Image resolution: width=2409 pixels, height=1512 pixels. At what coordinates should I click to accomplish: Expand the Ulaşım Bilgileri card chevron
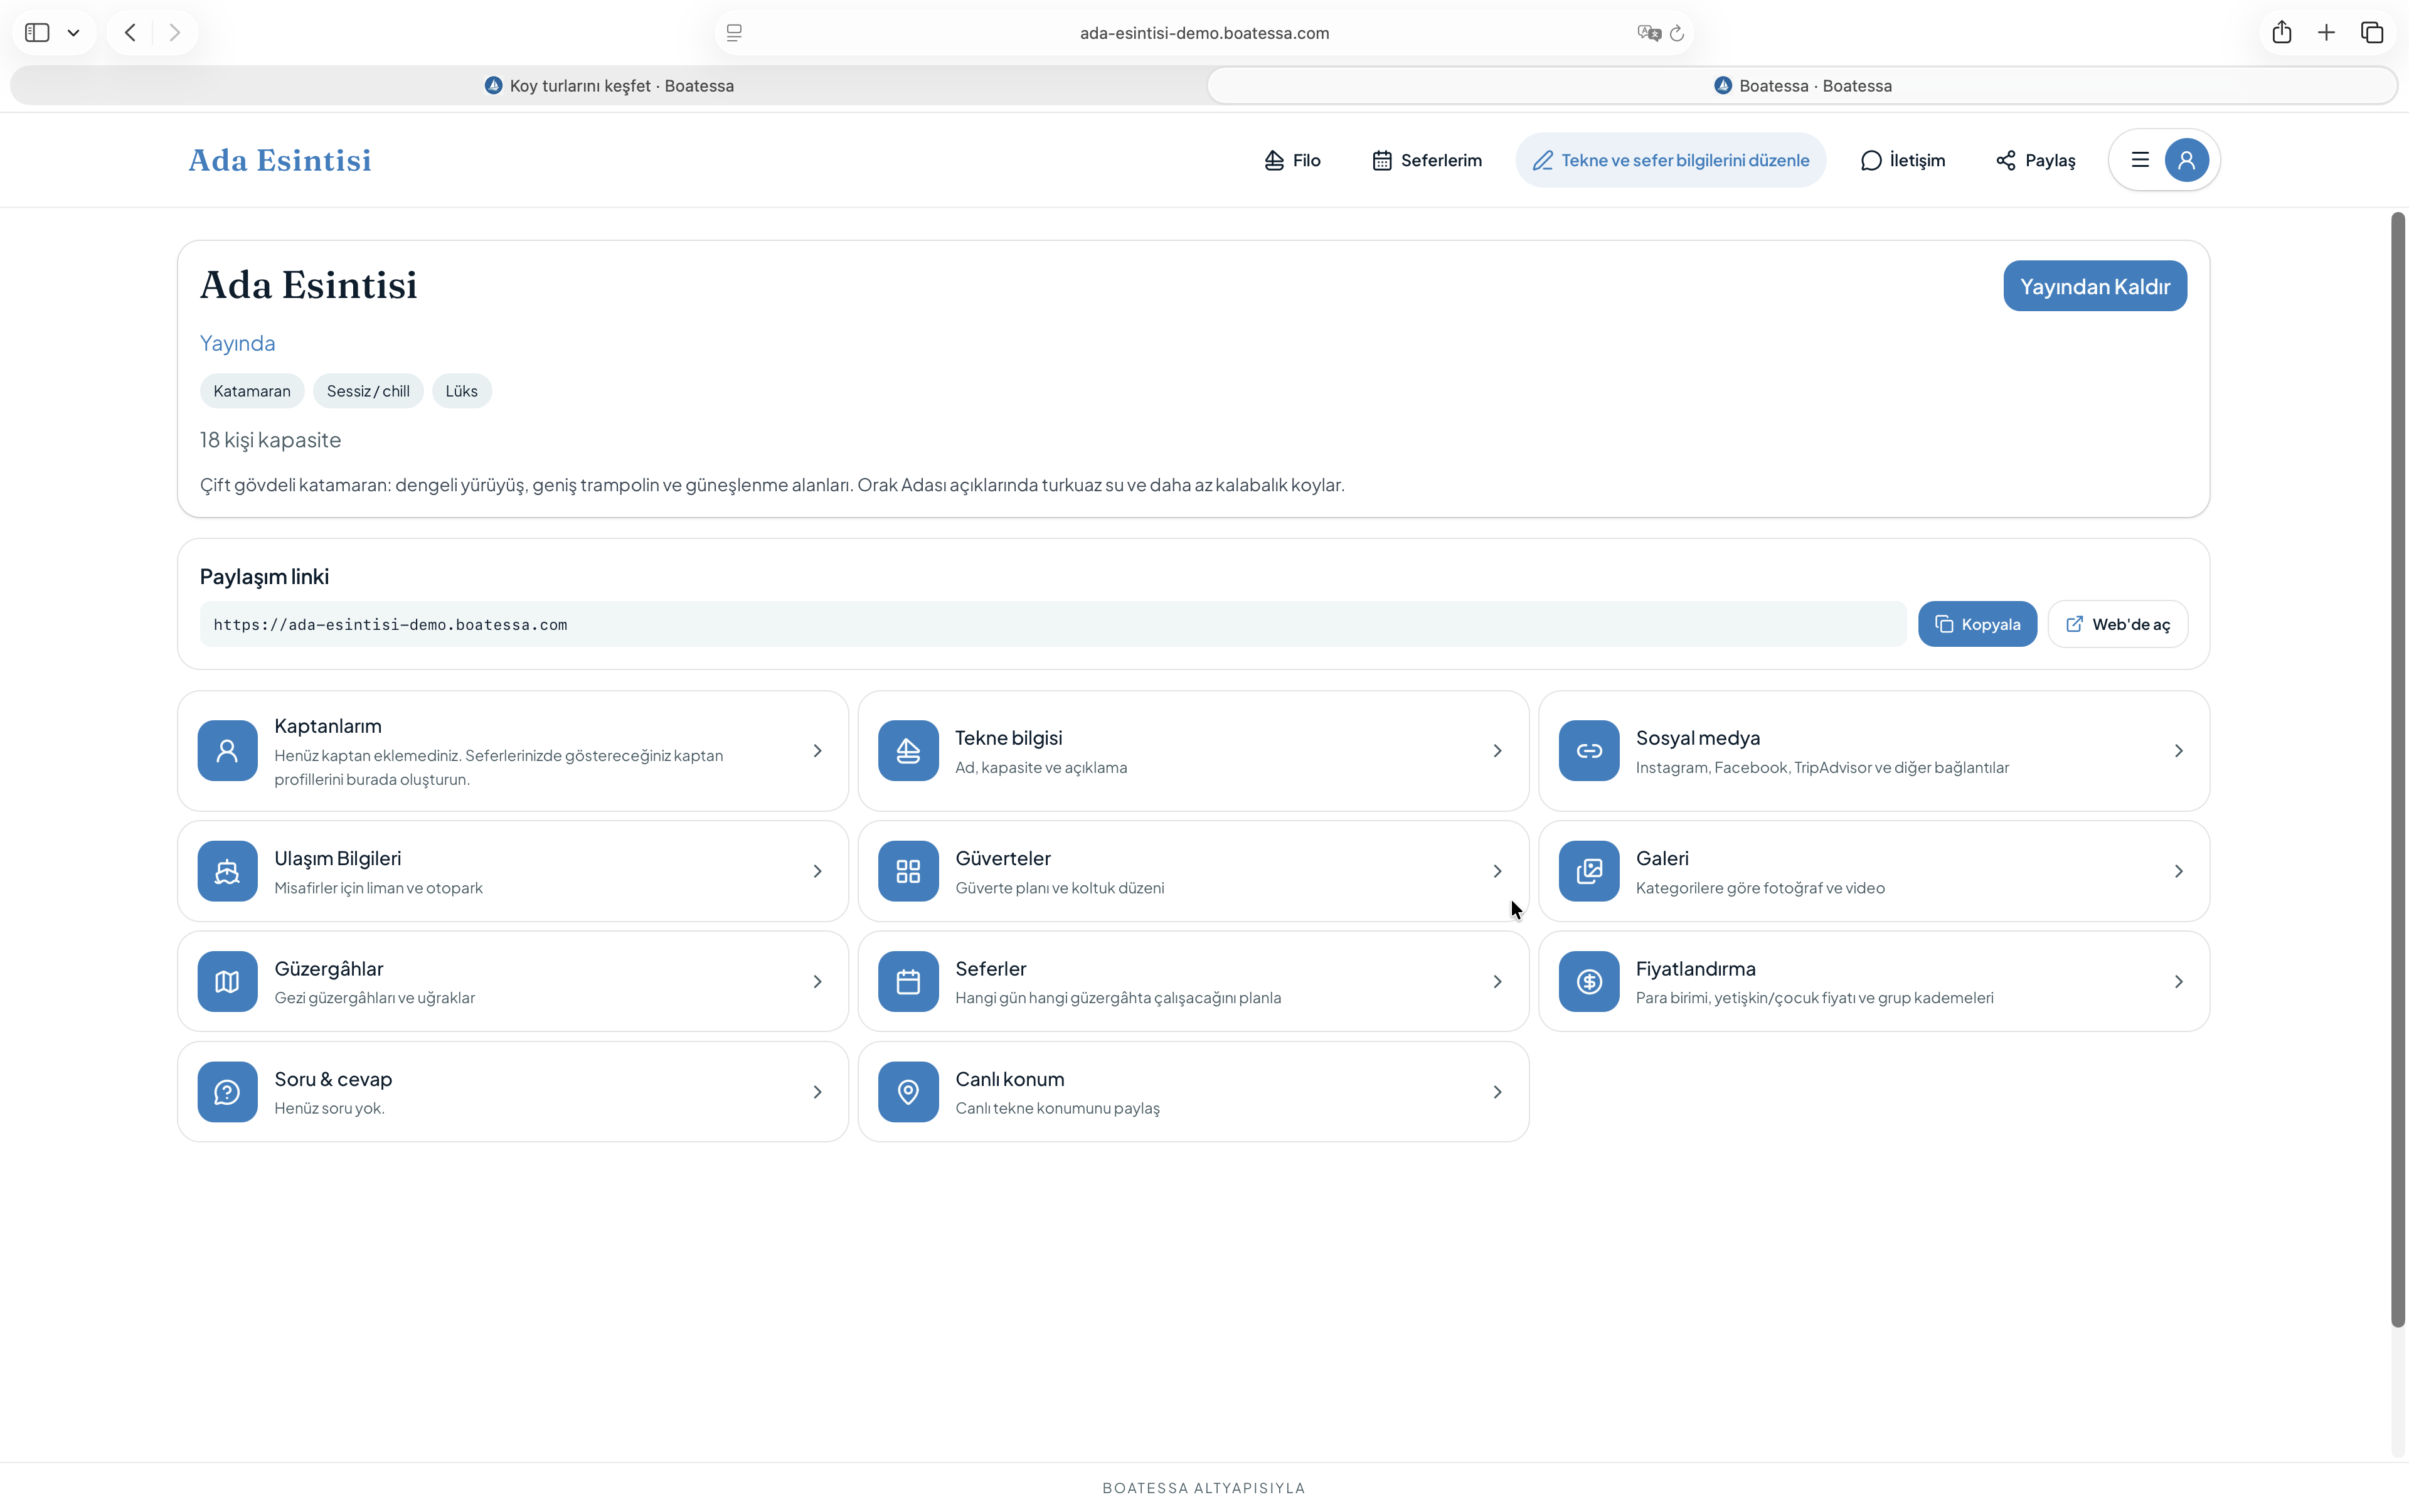pos(817,872)
